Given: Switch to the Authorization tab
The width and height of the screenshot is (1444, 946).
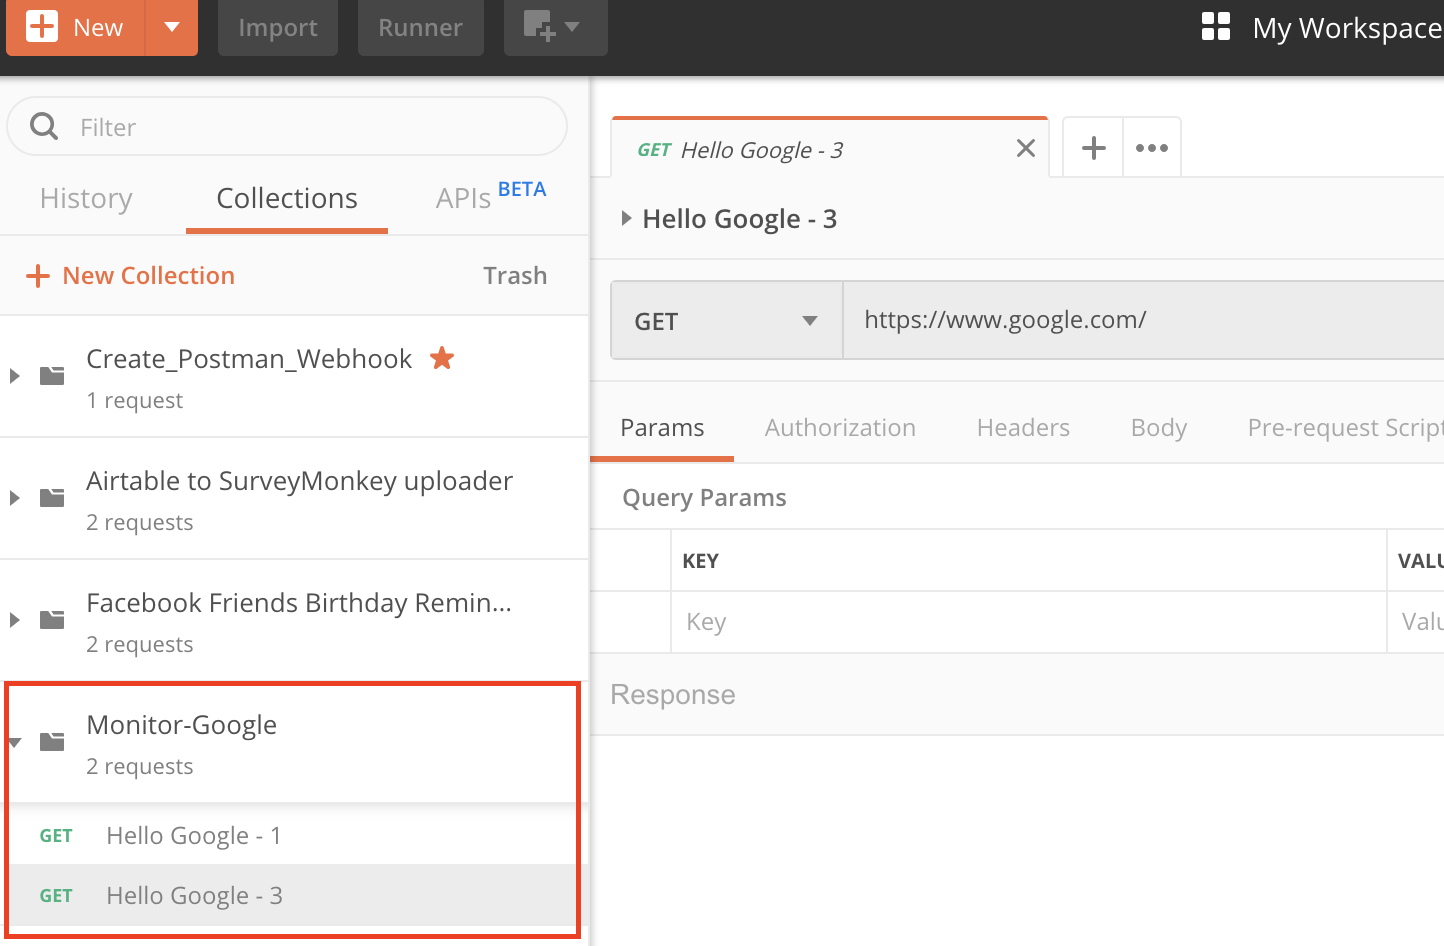Looking at the screenshot, I should [839, 427].
